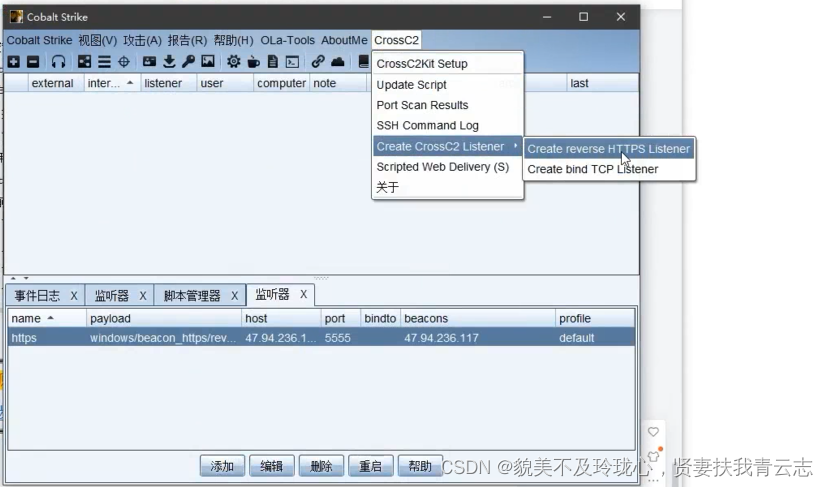This screenshot has width=828, height=487.
Task: Open the OLa-Tools menu
Action: (x=287, y=40)
